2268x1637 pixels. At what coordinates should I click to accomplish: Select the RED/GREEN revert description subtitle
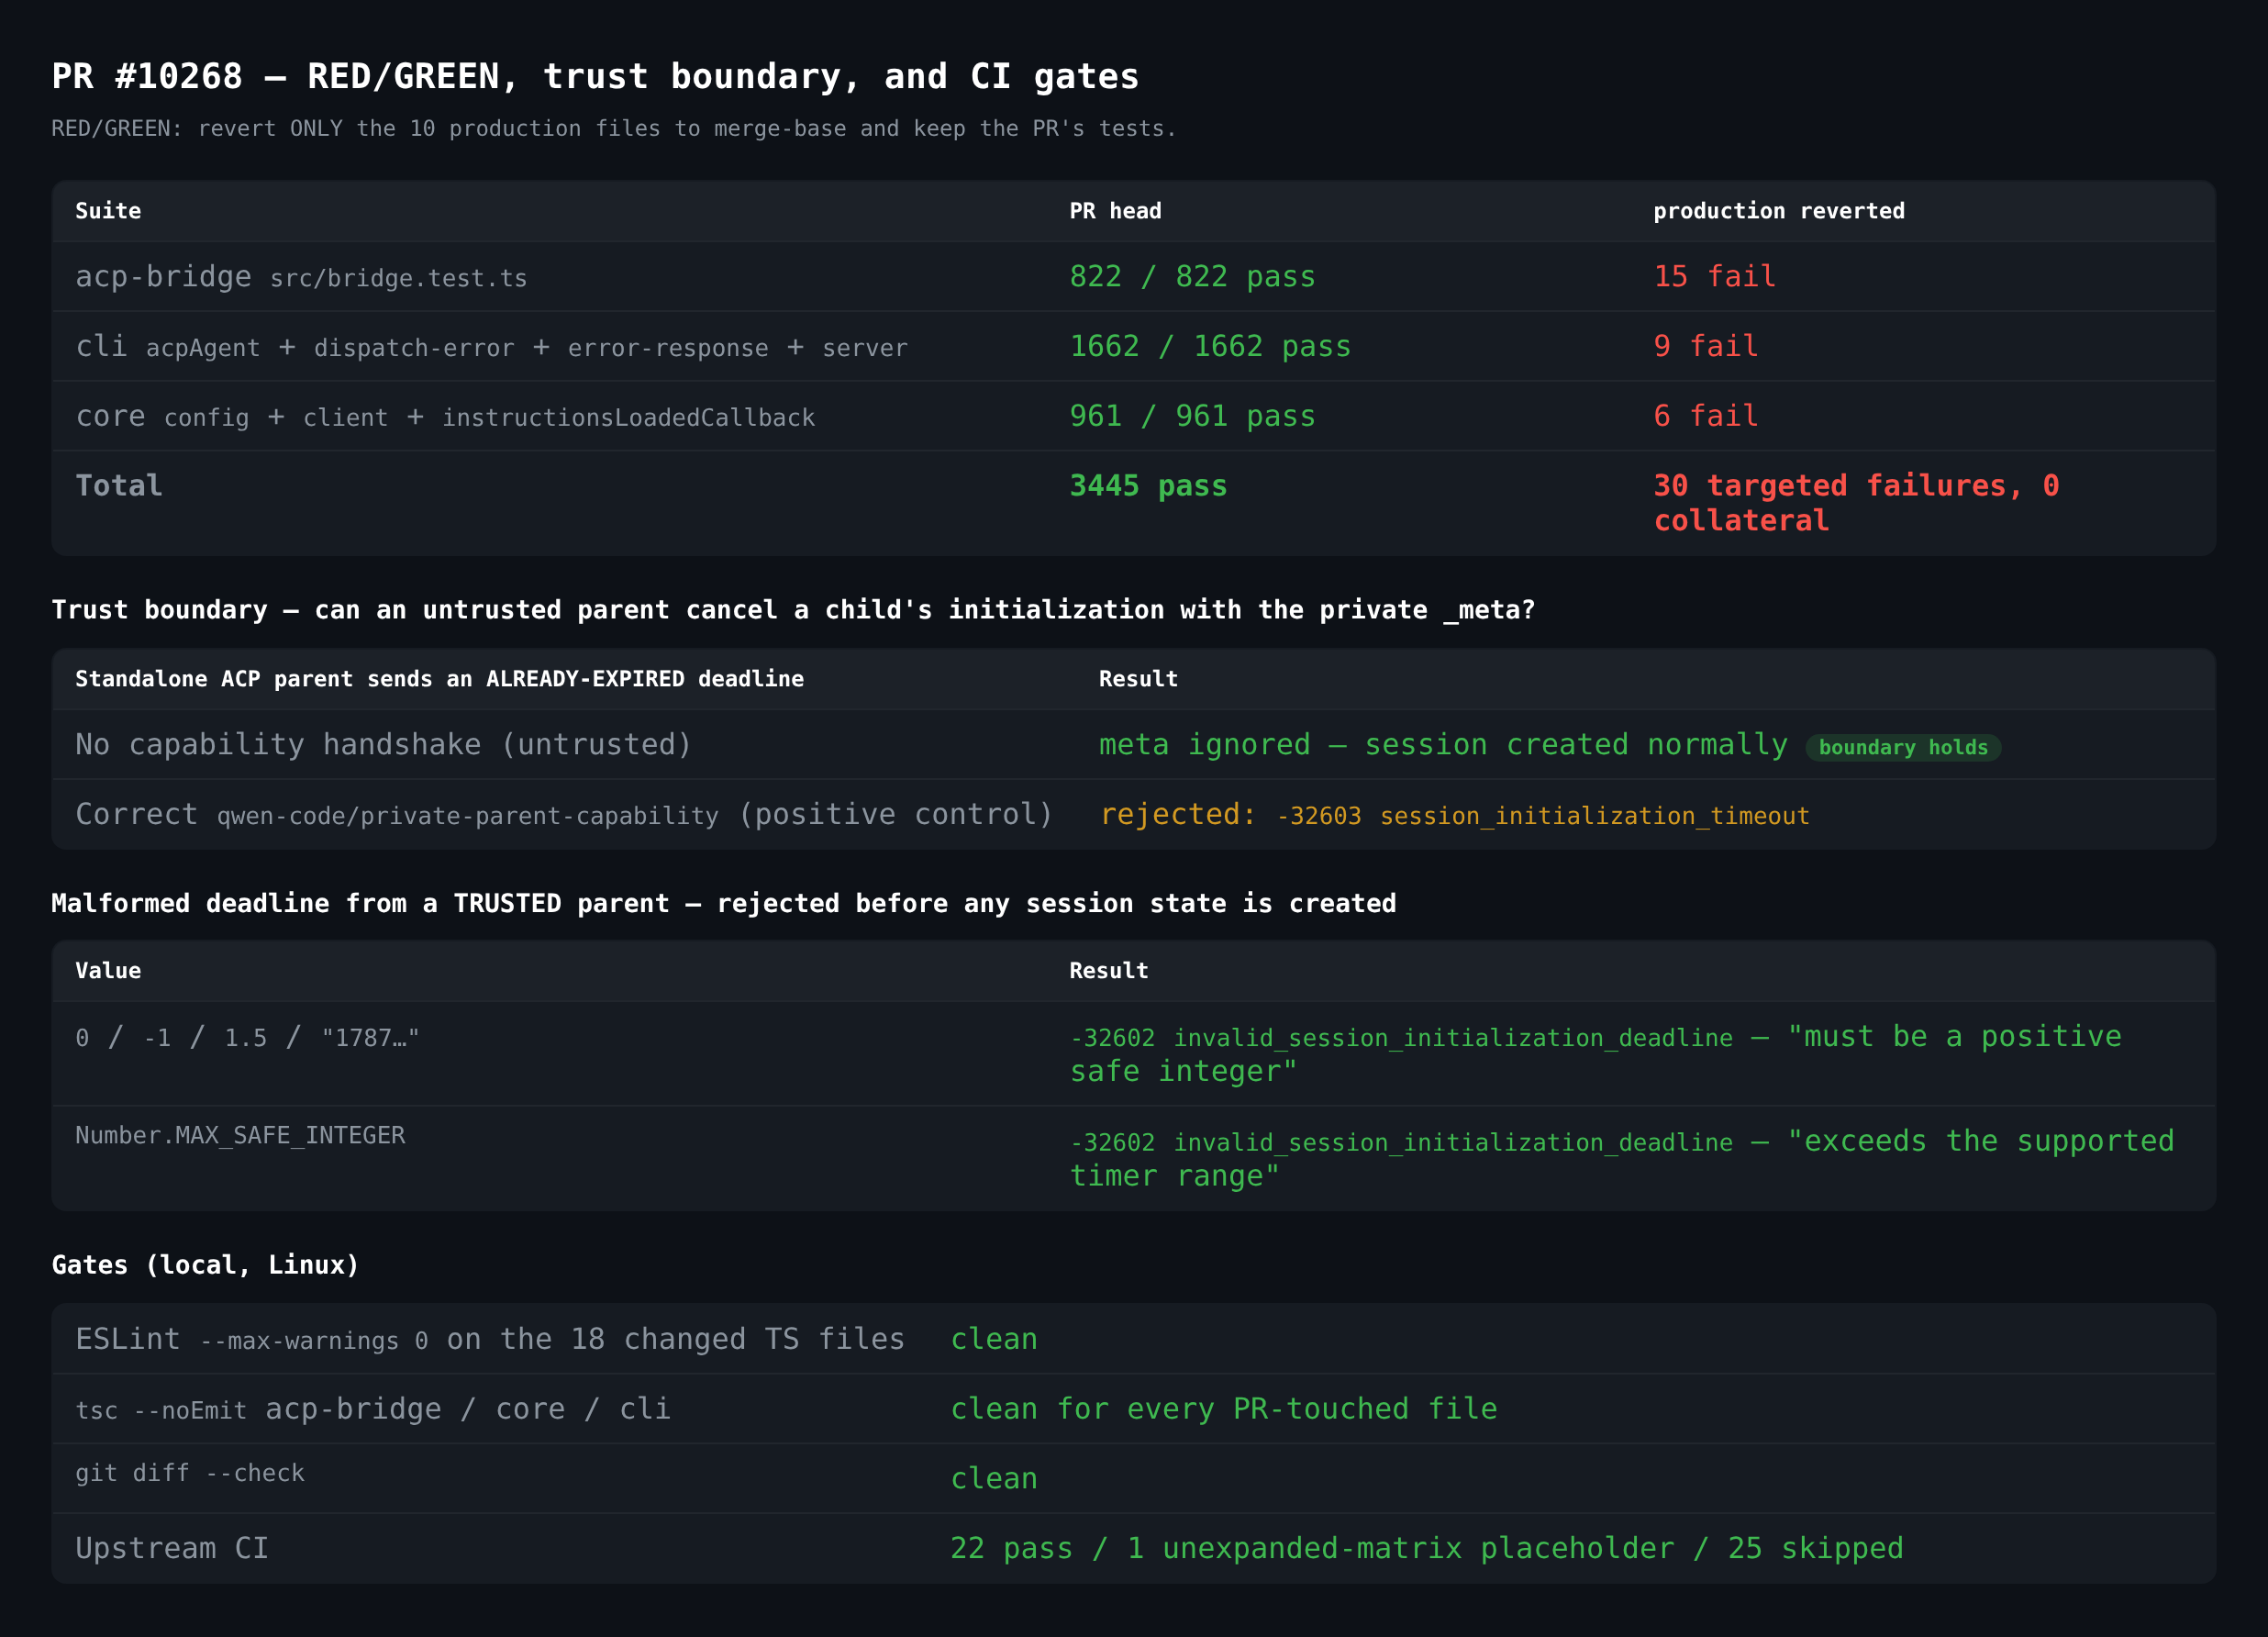point(614,129)
